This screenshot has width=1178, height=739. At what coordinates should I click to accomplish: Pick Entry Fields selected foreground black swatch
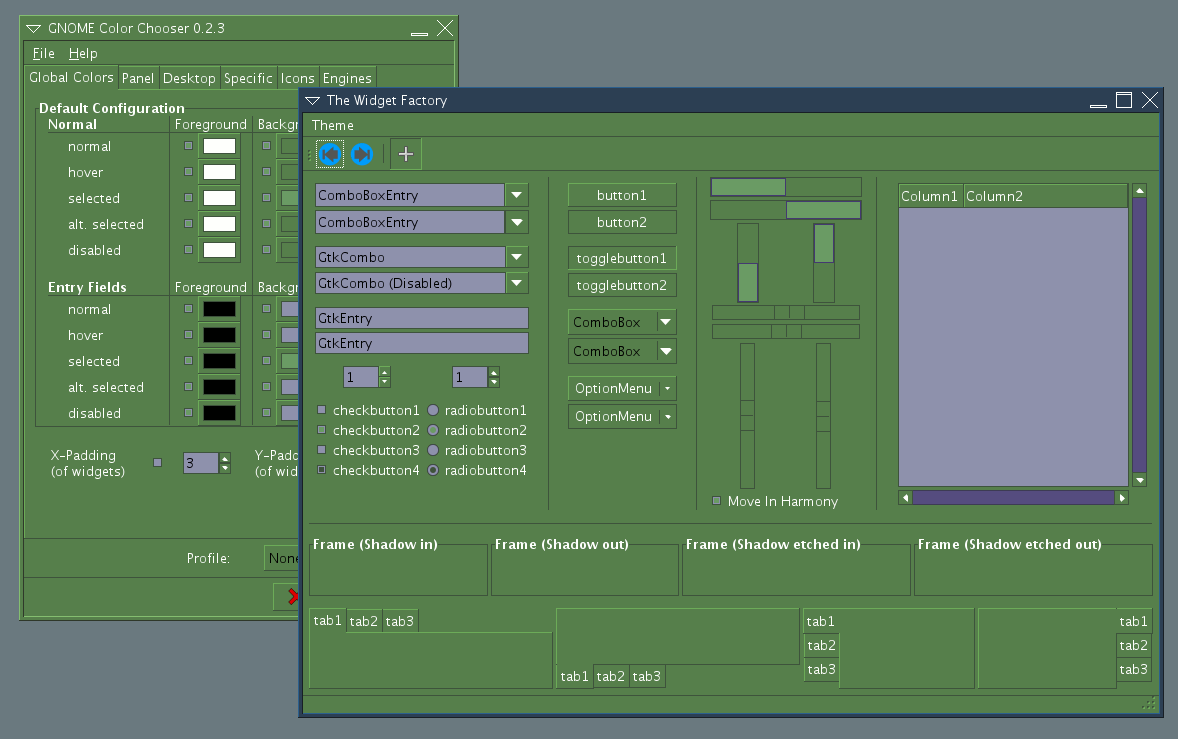click(219, 361)
